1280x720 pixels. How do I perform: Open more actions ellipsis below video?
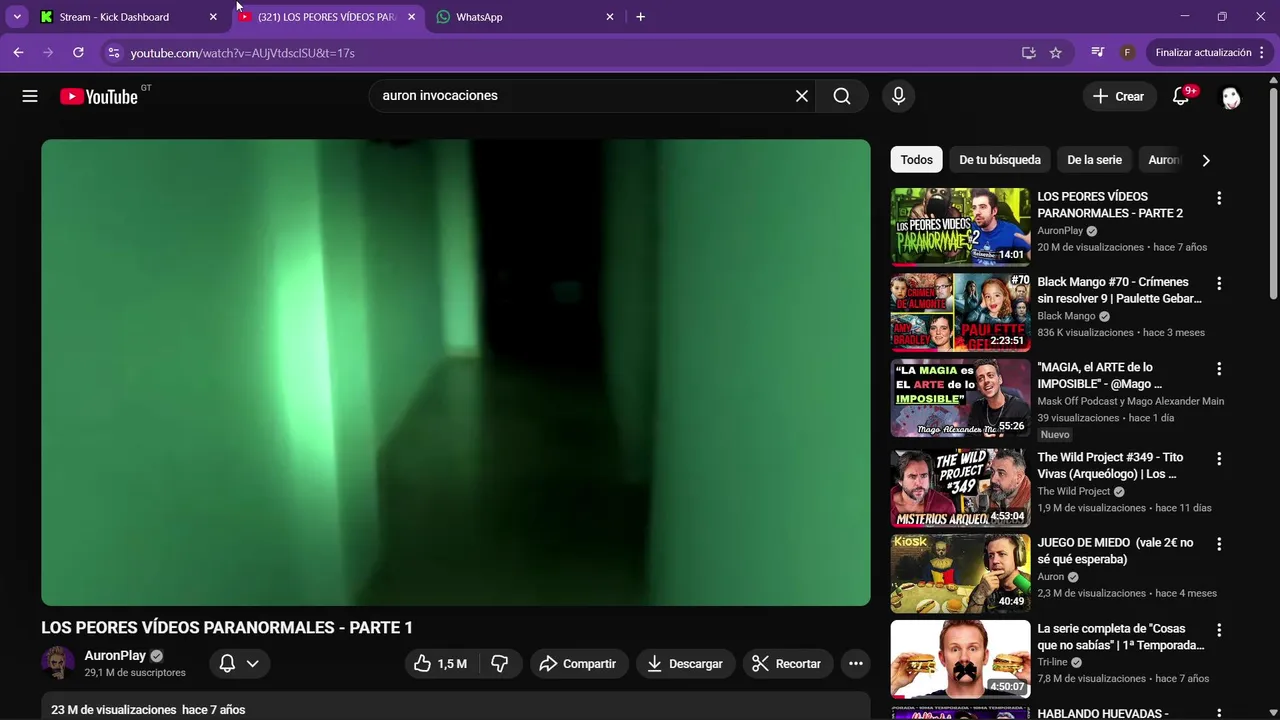tap(855, 663)
